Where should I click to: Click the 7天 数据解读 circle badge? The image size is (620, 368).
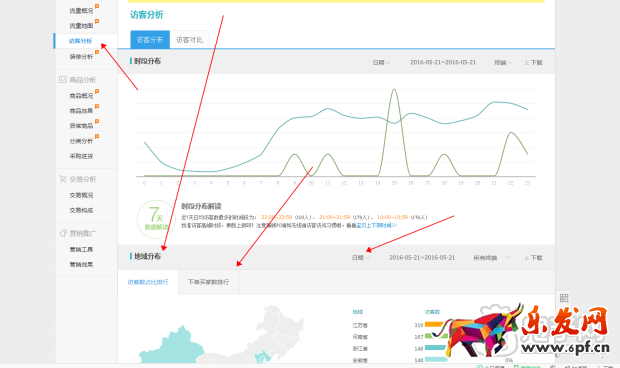click(x=156, y=219)
